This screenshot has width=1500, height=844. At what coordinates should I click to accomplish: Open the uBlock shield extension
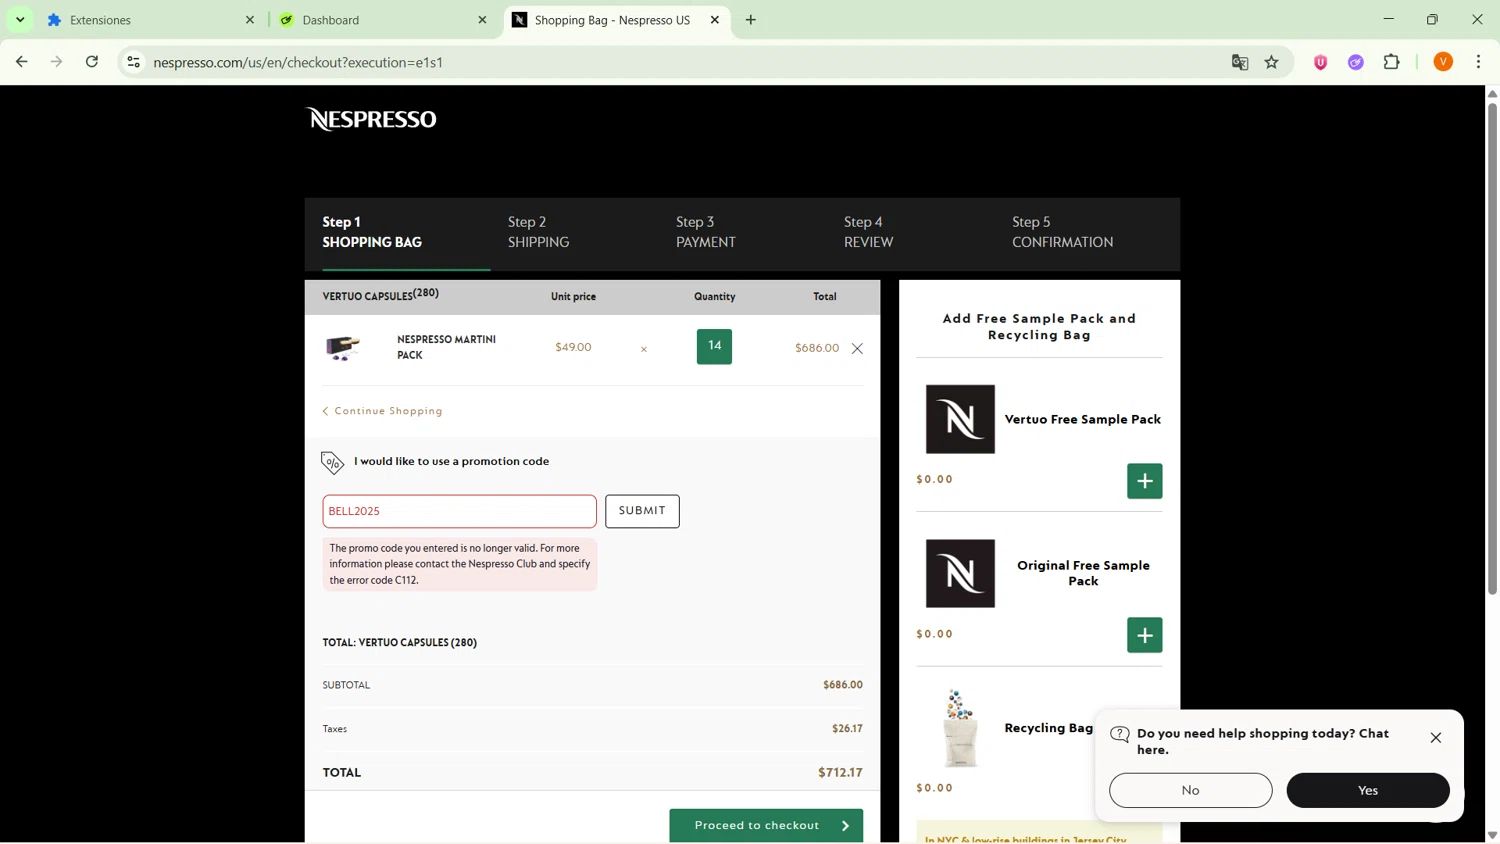[1321, 62]
